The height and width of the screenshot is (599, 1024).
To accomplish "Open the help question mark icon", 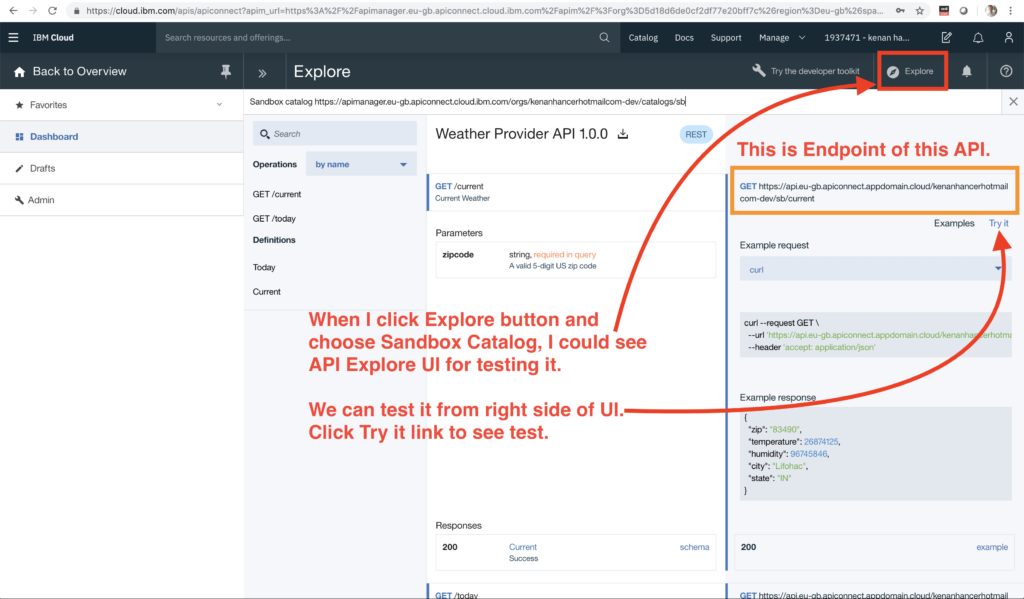I will click(x=1006, y=71).
